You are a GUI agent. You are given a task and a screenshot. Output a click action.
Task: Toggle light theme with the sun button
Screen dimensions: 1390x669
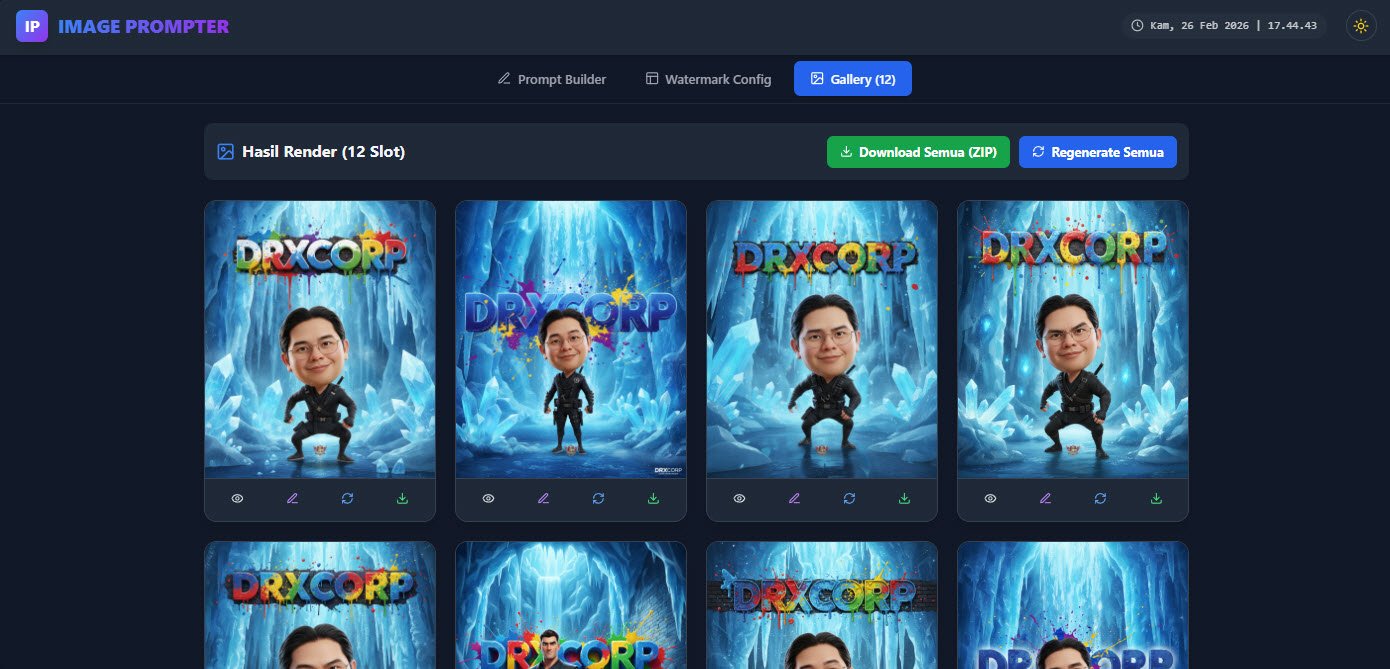(x=1360, y=26)
